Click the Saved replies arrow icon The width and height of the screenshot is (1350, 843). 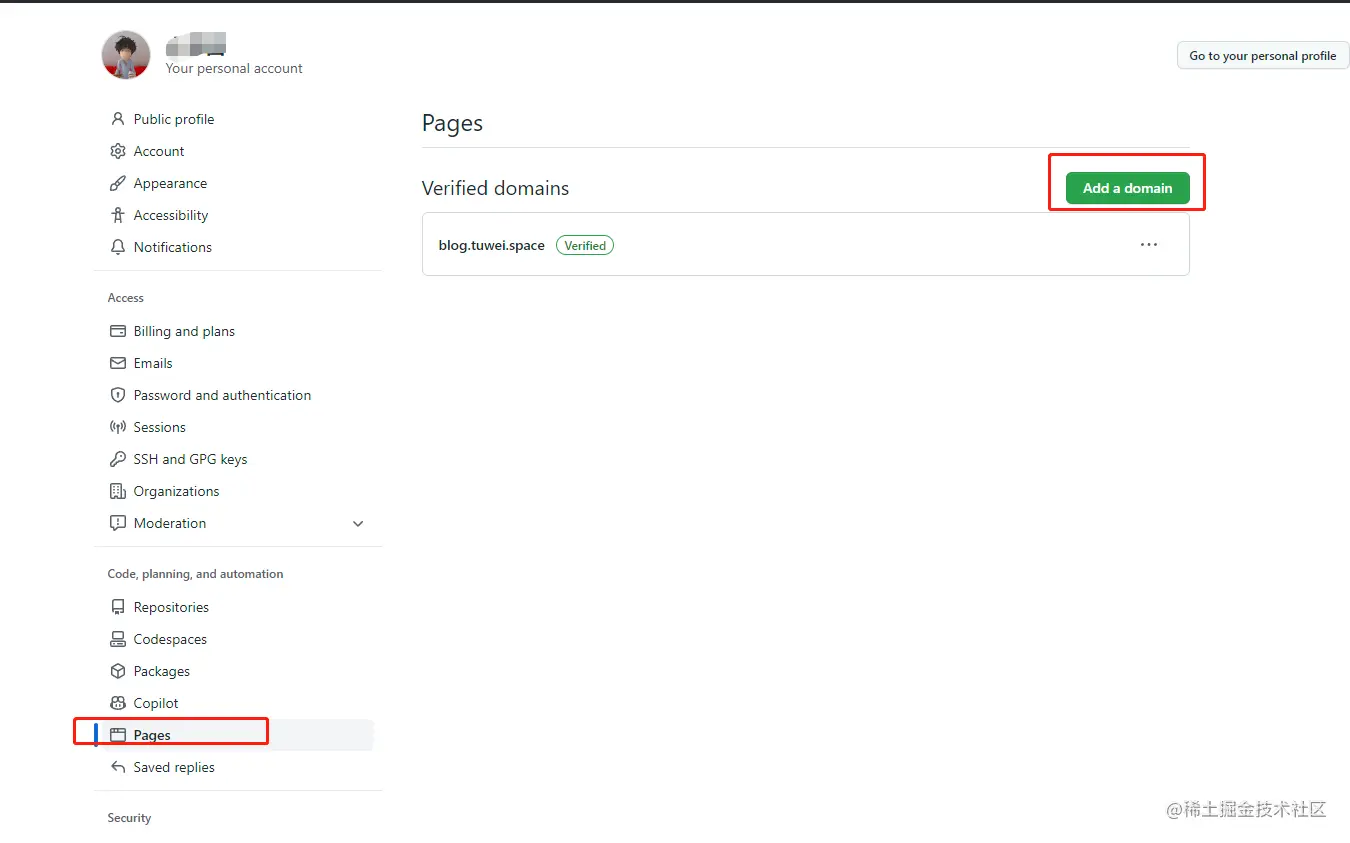118,767
